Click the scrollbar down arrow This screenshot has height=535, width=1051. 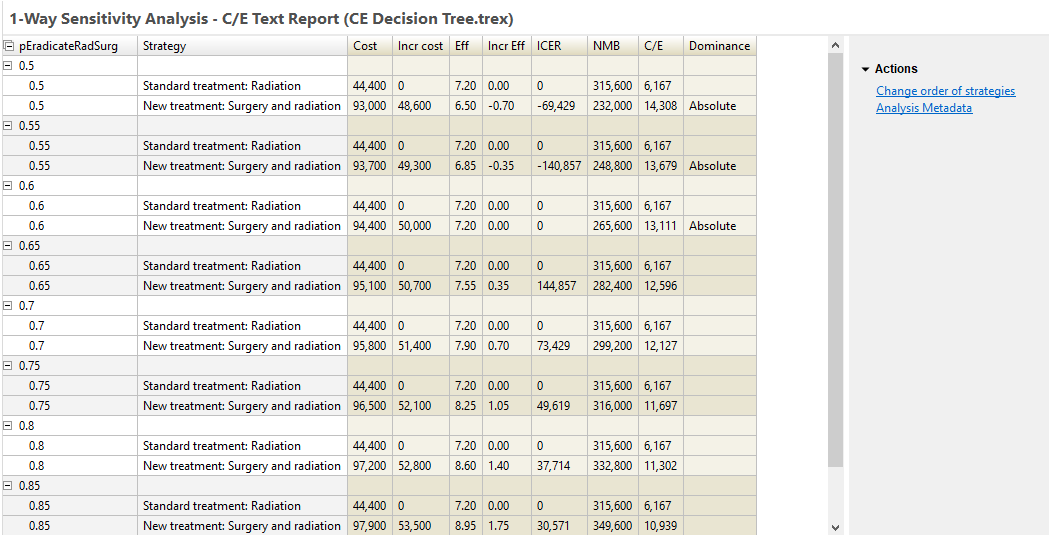(x=835, y=526)
